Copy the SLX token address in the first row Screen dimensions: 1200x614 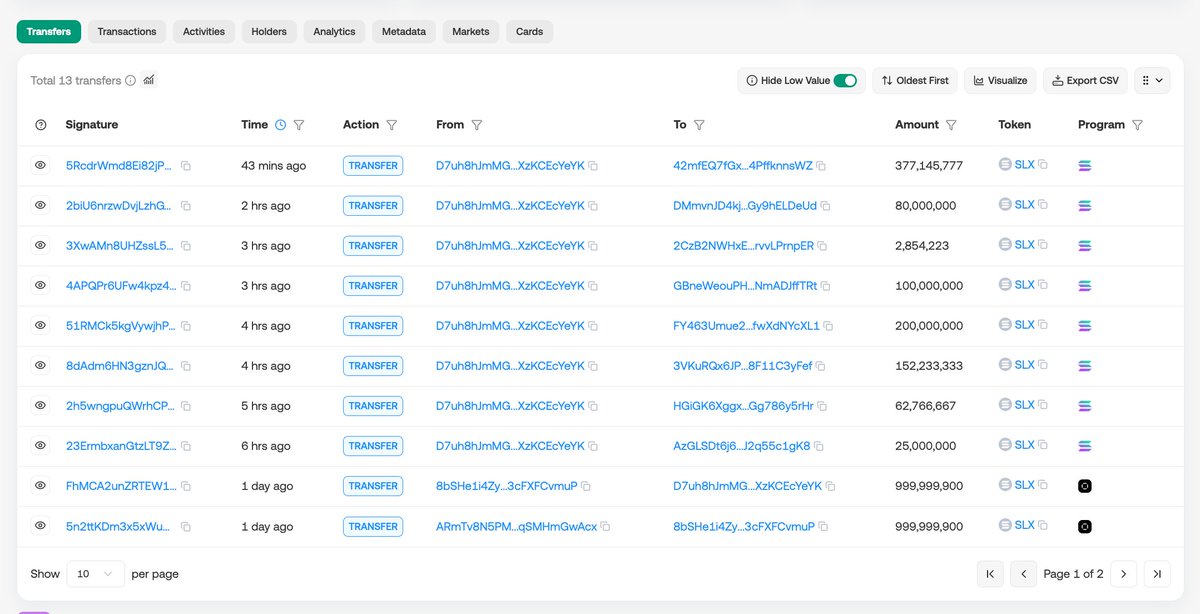(x=1043, y=164)
